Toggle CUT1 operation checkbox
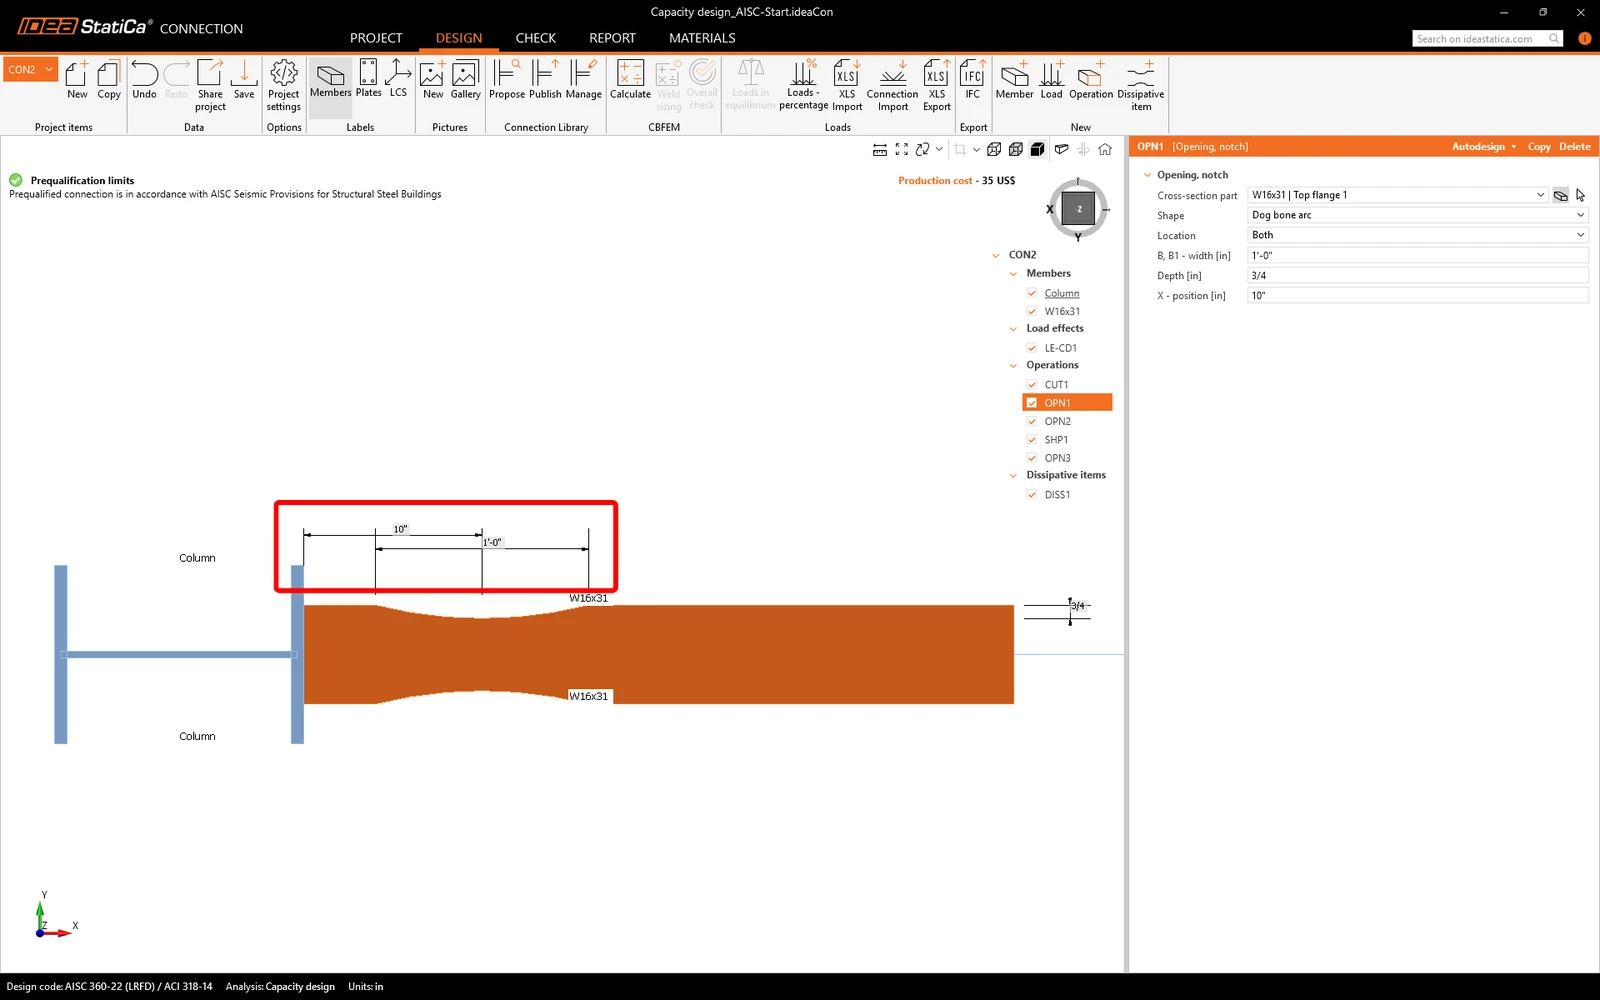1600x1000 pixels. point(1032,384)
